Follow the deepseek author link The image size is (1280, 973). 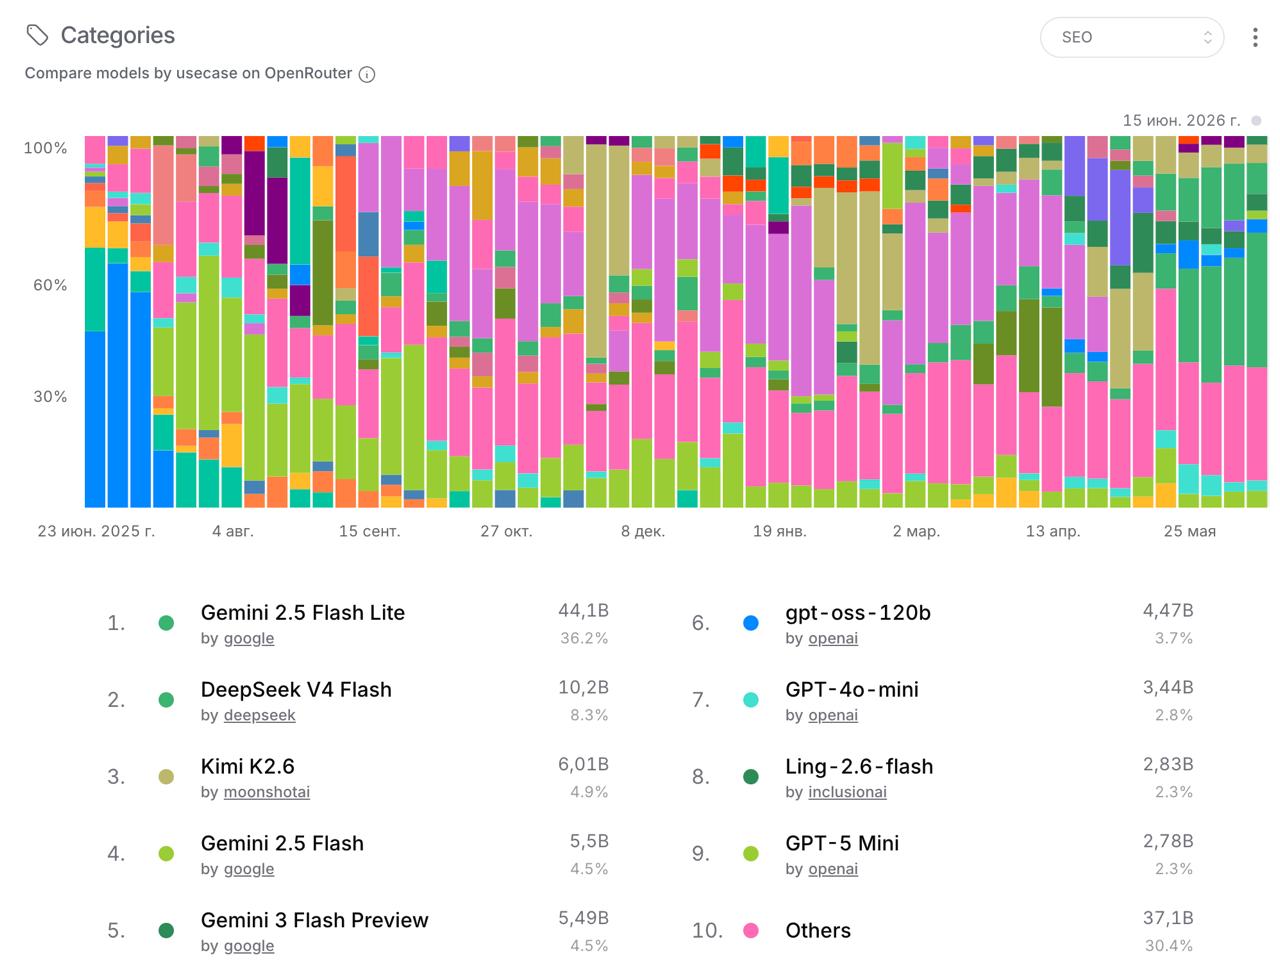[260, 715]
